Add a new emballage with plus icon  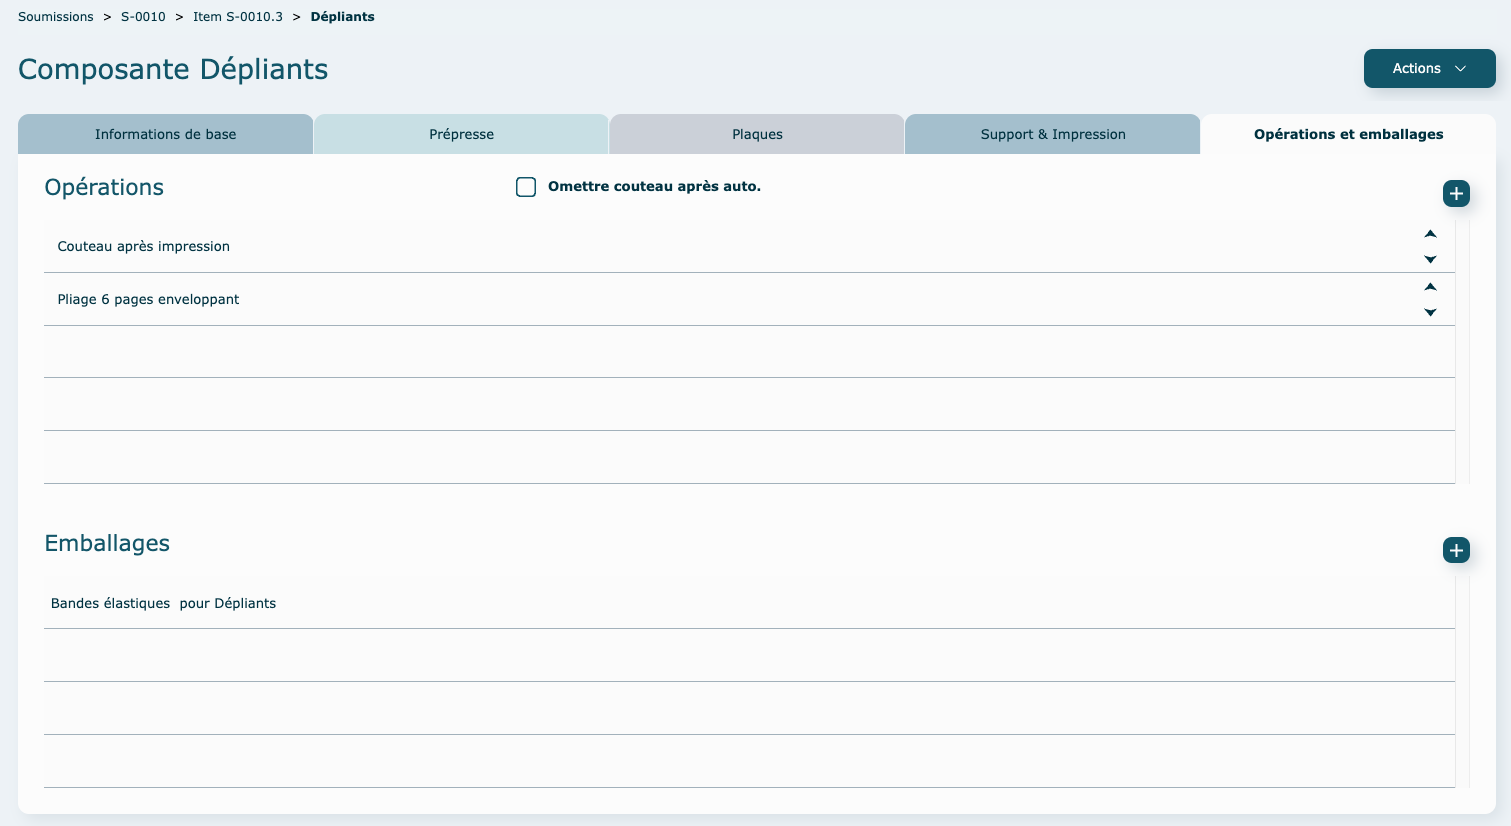tap(1456, 550)
